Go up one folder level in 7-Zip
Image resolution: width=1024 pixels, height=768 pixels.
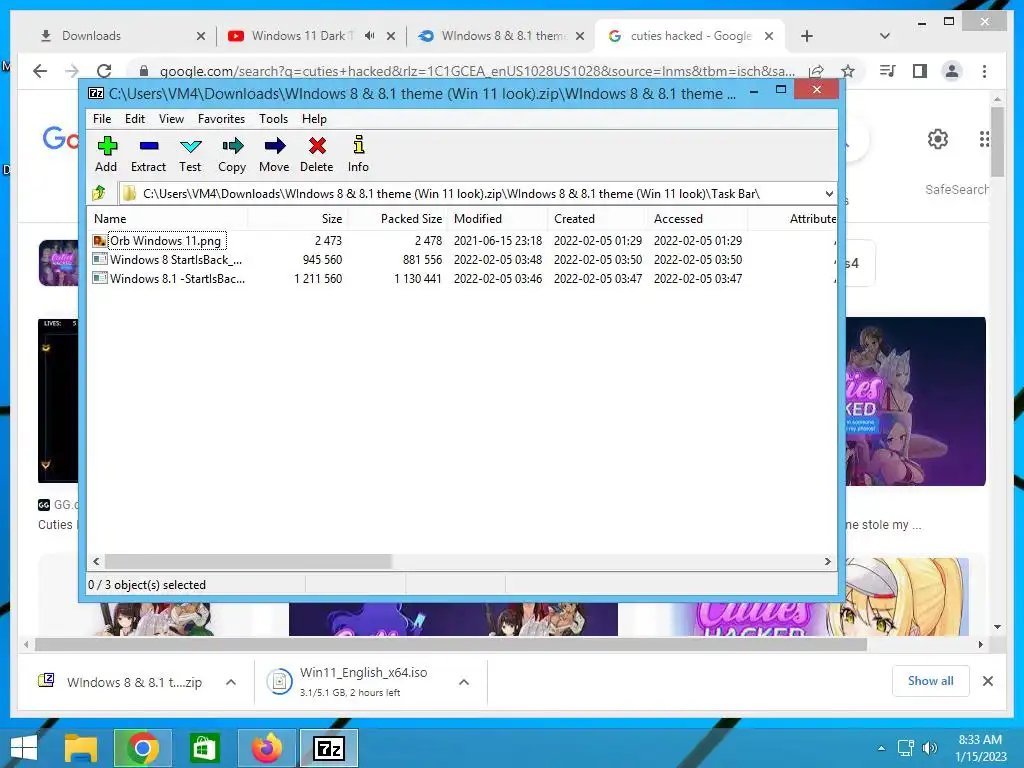pos(99,193)
